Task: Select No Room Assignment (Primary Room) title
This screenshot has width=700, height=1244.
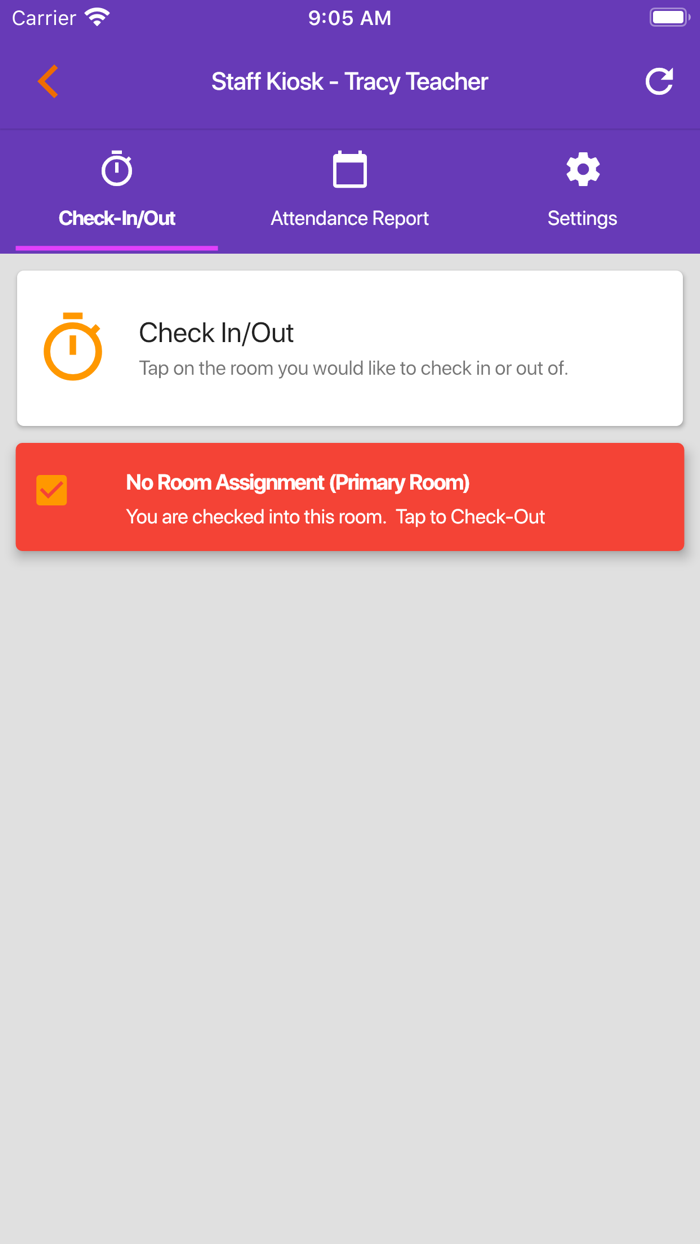Action: [298, 482]
